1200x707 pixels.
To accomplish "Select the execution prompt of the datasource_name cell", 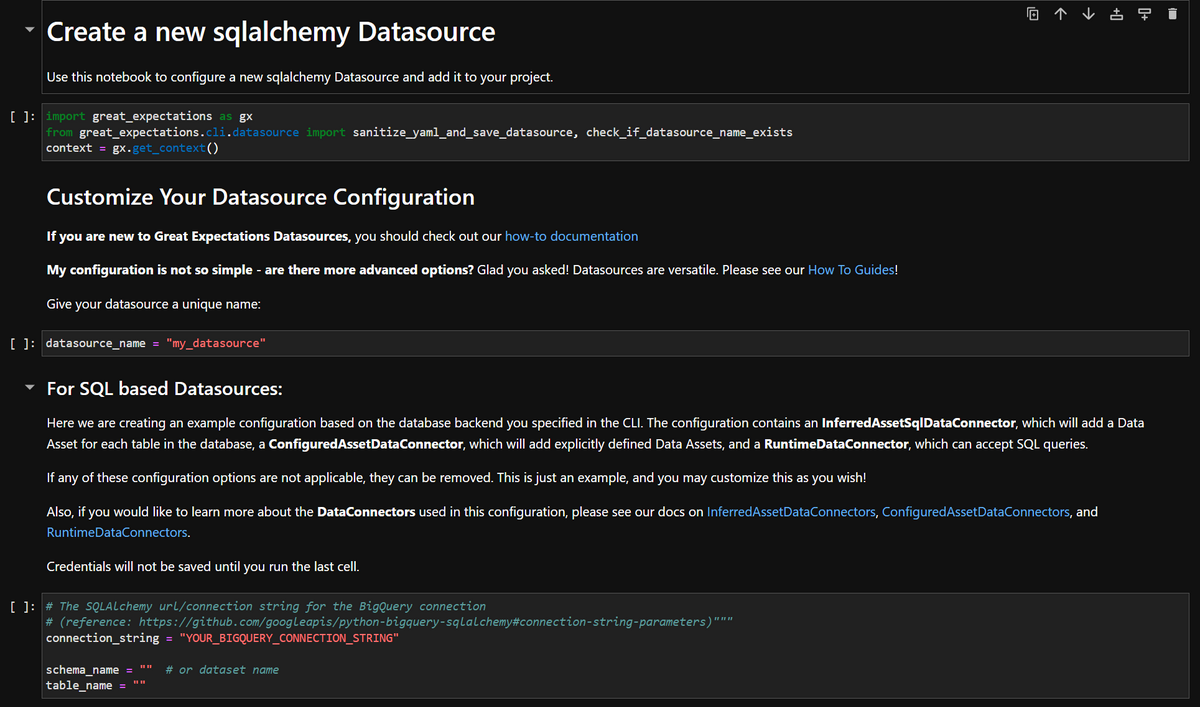I will 22,343.
